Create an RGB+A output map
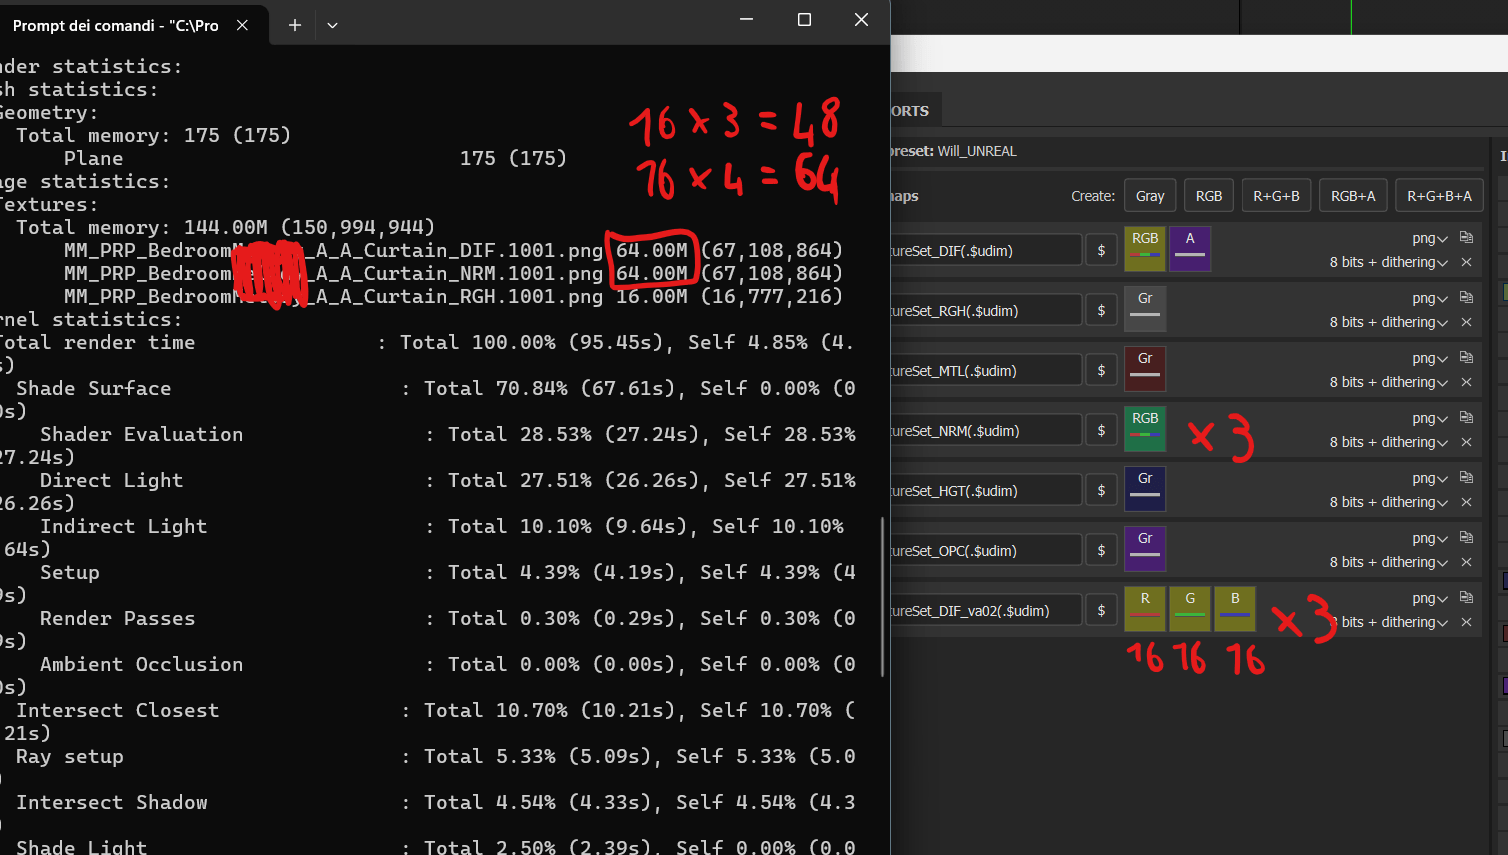Screen dimensions: 1508x855 pyautogui.click(x=1353, y=196)
